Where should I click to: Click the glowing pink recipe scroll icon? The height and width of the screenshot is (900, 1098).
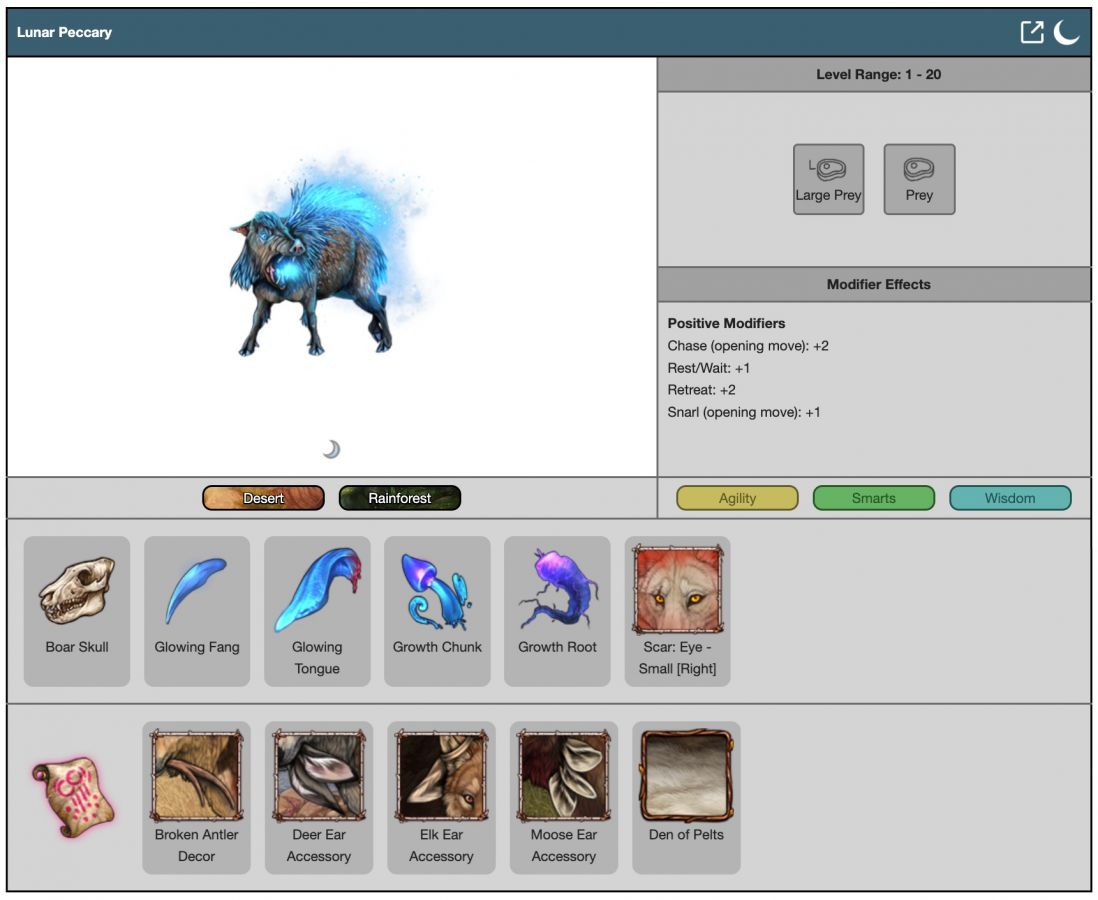pyautogui.click(x=72, y=797)
